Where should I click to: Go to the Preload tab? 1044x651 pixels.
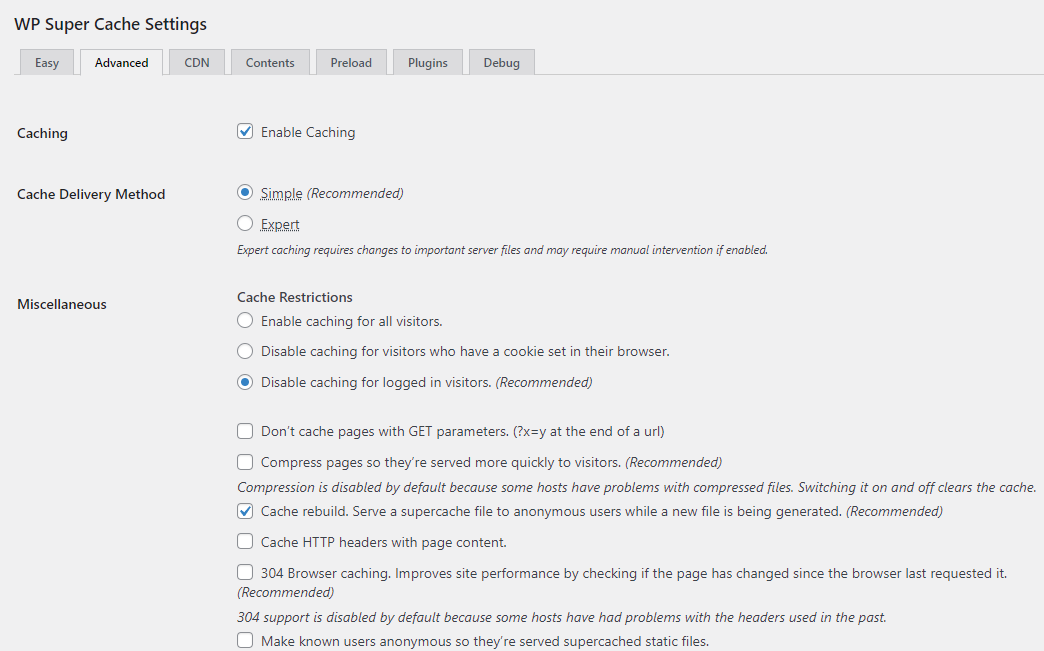(351, 63)
